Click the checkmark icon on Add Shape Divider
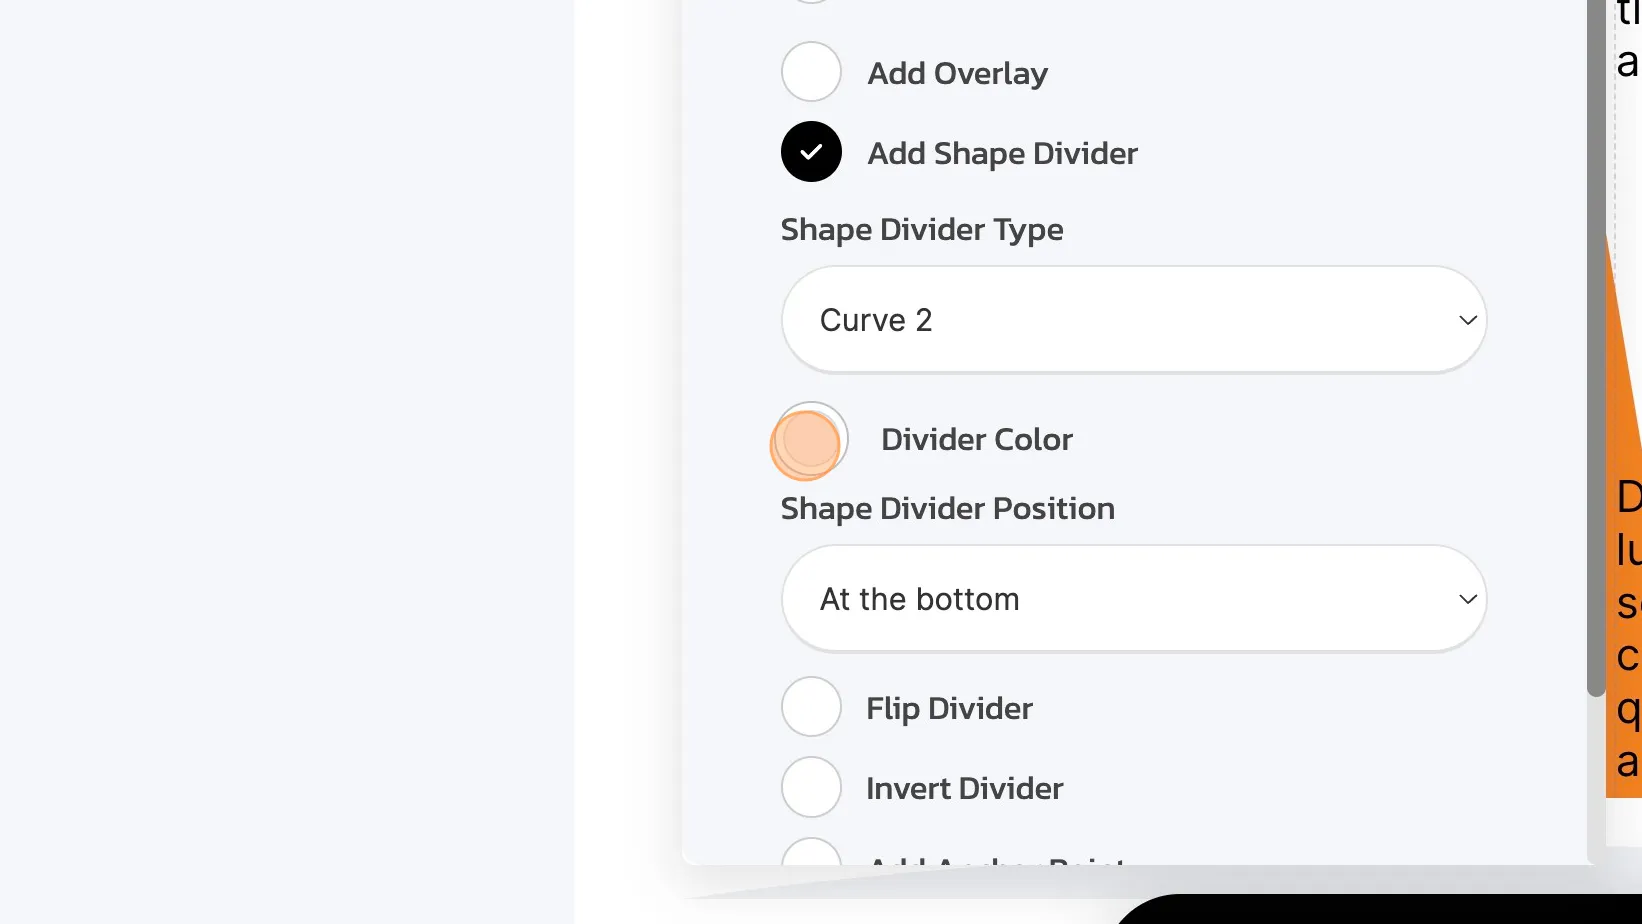The image size is (1642, 924). click(x=811, y=151)
